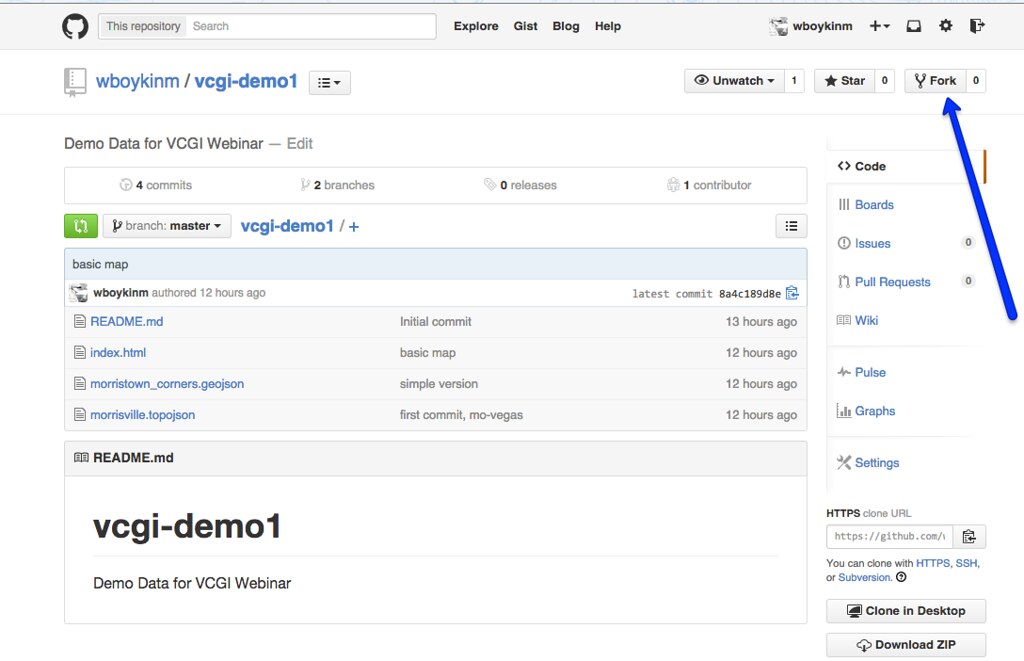Open the create new plus menu
Screen dimensions: 1024x661
click(x=879, y=26)
